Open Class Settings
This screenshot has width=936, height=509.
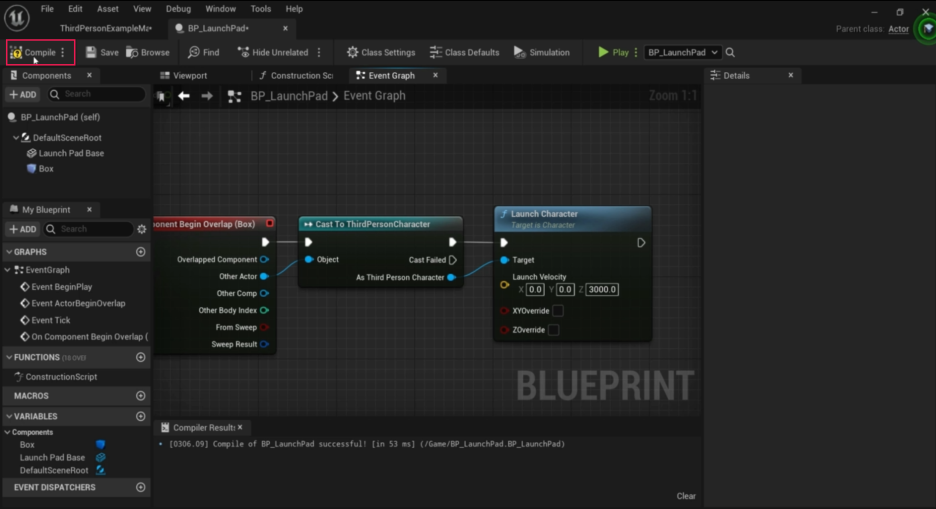(x=381, y=53)
